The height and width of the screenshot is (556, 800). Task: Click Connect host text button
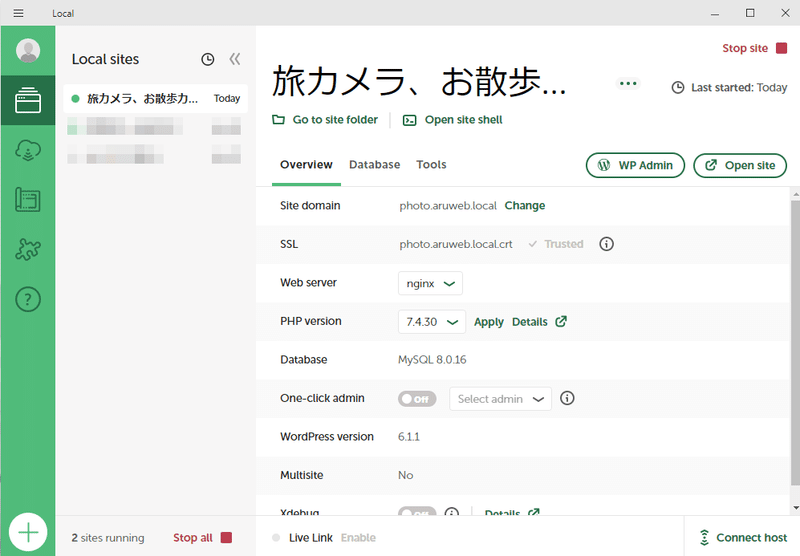pos(752,537)
